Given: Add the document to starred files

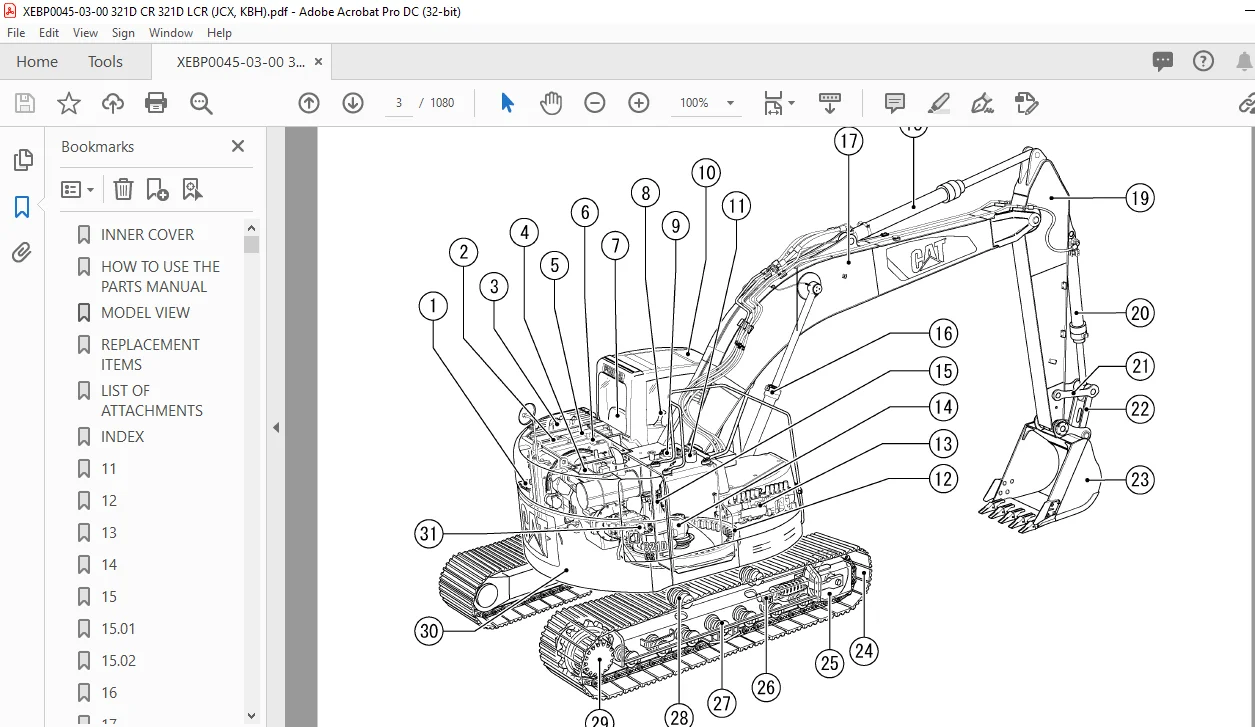Looking at the screenshot, I should (69, 103).
